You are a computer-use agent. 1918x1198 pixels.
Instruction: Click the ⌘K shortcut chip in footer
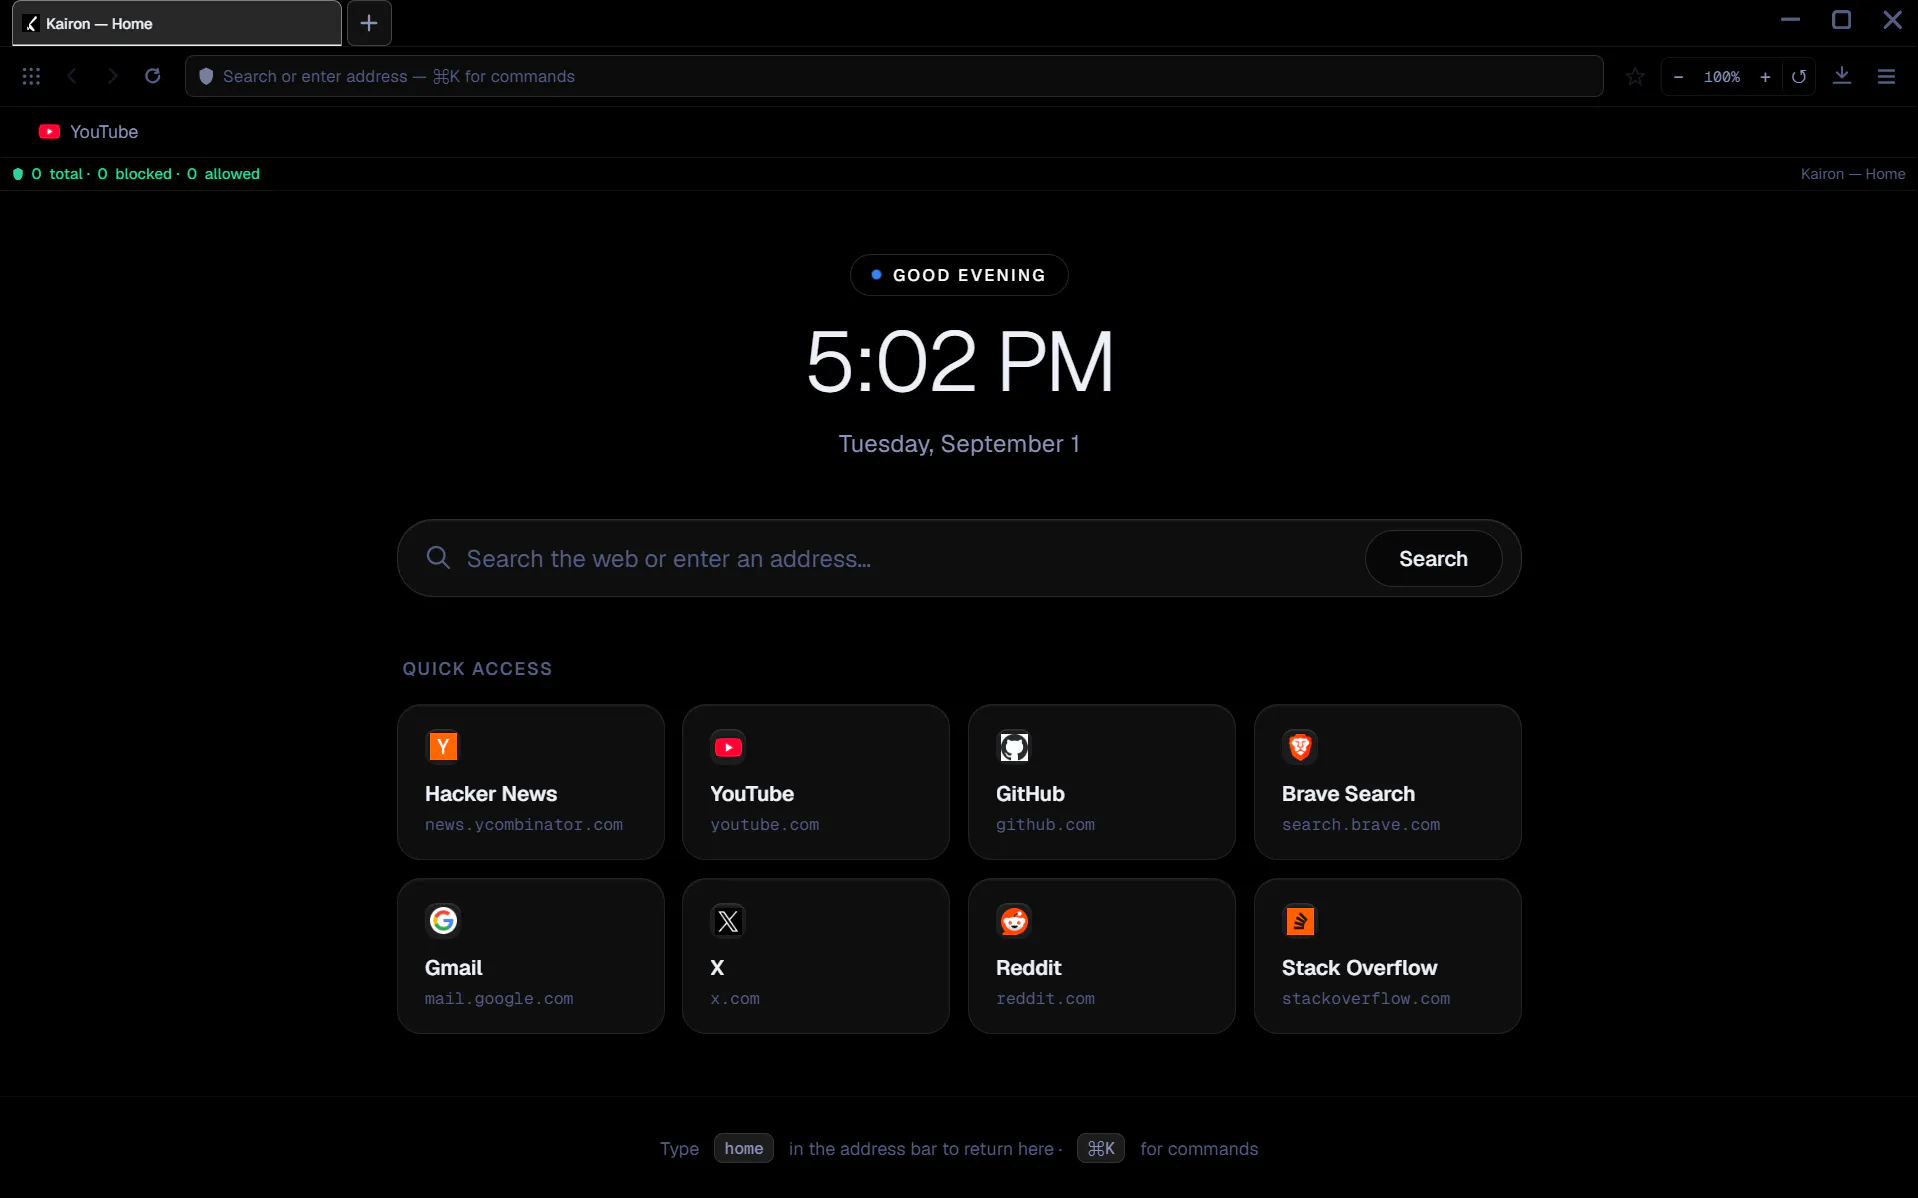coord(1101,1148)
